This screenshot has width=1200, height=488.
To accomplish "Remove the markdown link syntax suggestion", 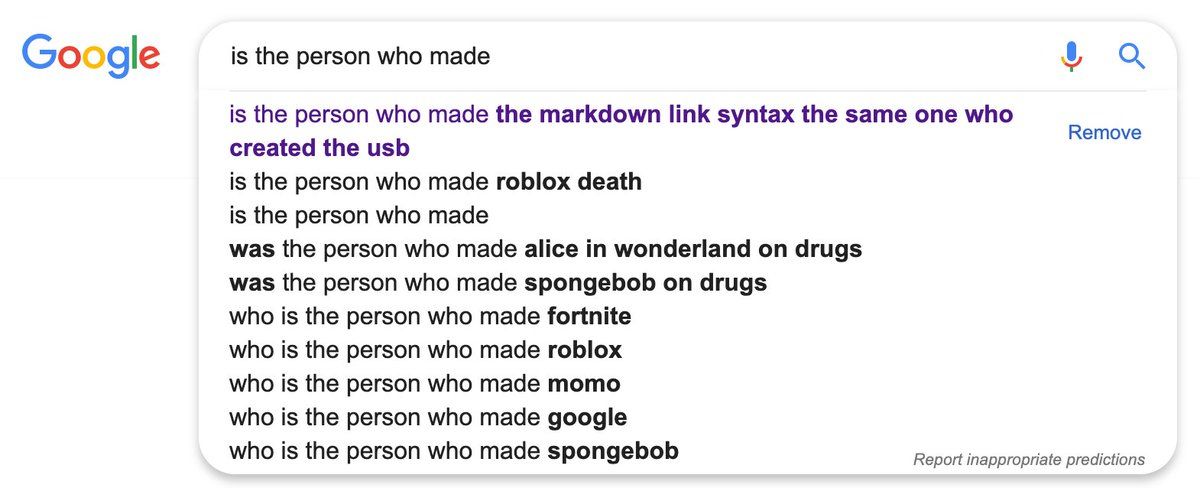I will pyautogui.click(x=1104, y=133).
